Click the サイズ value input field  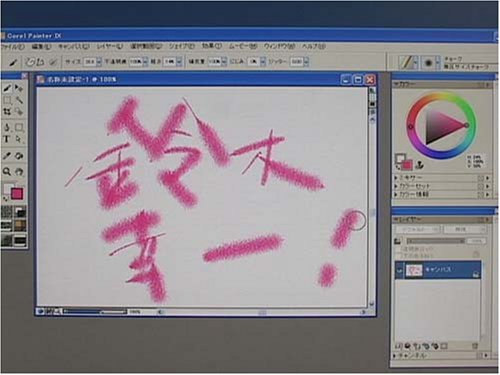click(90, 62)
